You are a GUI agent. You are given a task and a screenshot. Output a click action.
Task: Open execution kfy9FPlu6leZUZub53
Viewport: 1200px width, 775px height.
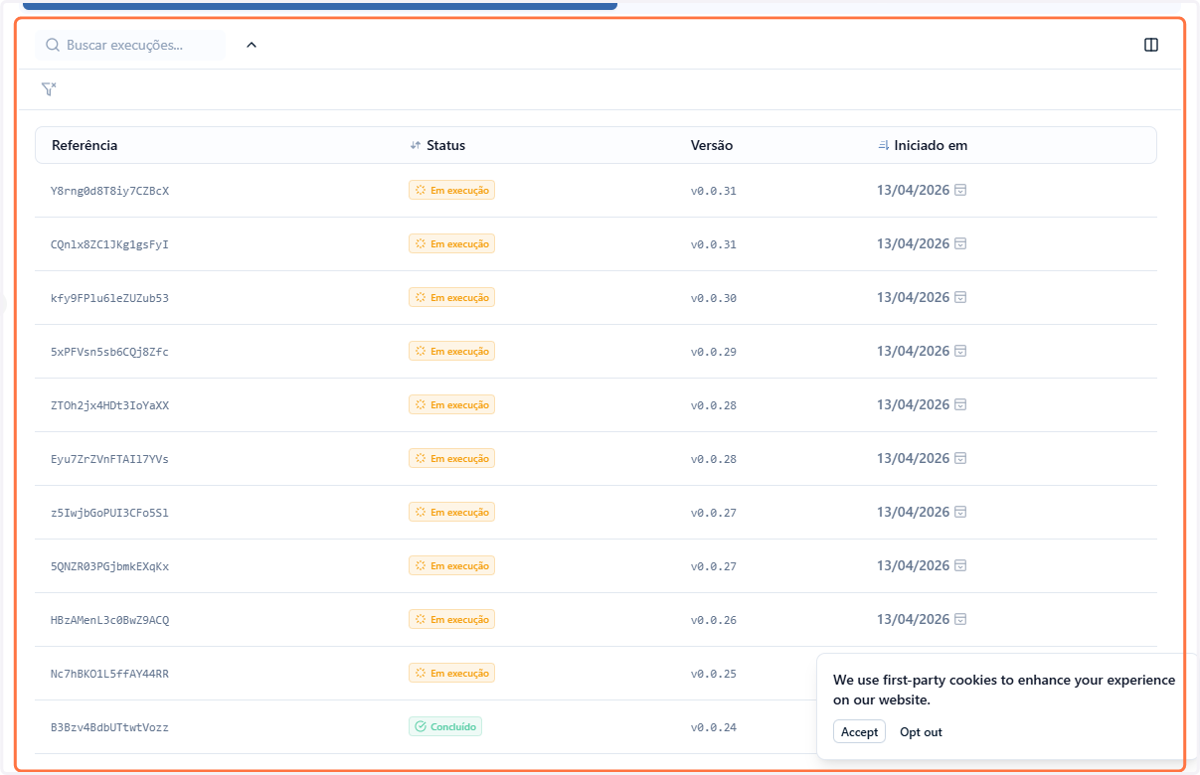point(110,298)
